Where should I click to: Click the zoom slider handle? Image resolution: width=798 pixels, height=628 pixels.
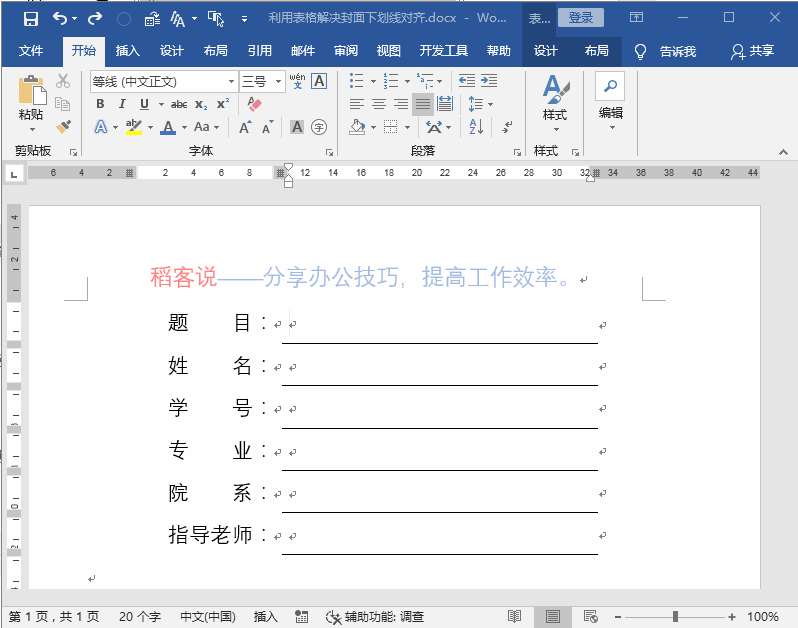675,617
